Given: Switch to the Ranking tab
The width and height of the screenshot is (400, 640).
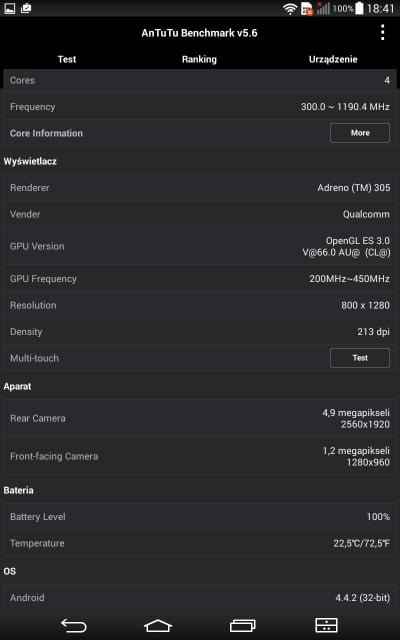Looking at the screenshot, I should pos(199,59).
